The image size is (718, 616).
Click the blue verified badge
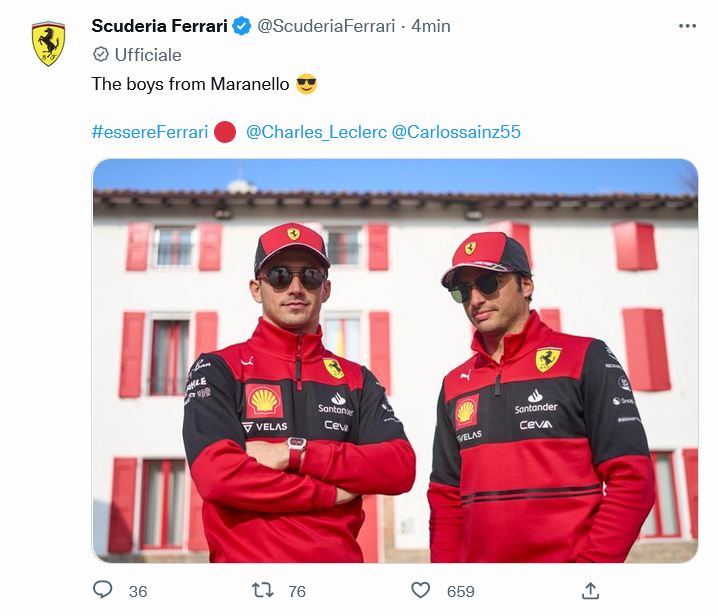pyautogui.click(x=241, y=26)
